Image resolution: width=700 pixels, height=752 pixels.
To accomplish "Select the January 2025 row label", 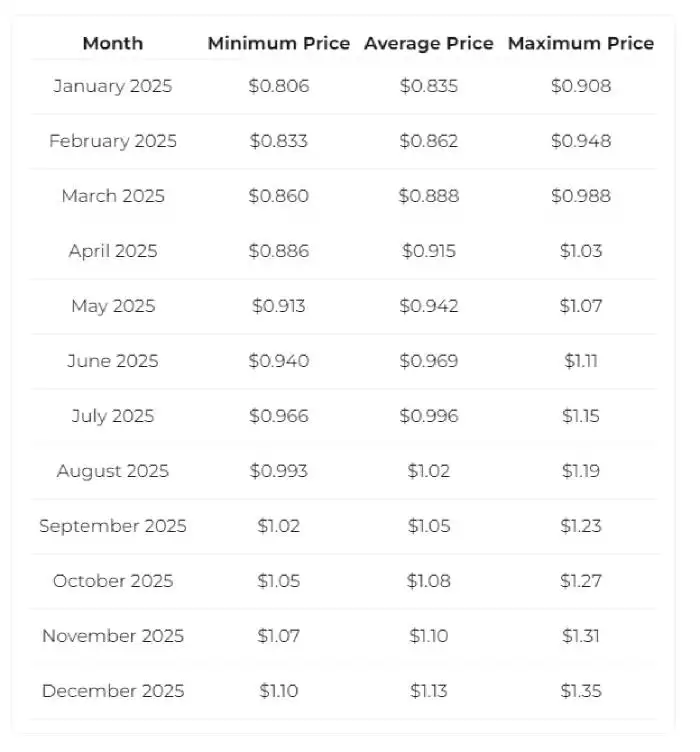I will [x=113, y=86].
